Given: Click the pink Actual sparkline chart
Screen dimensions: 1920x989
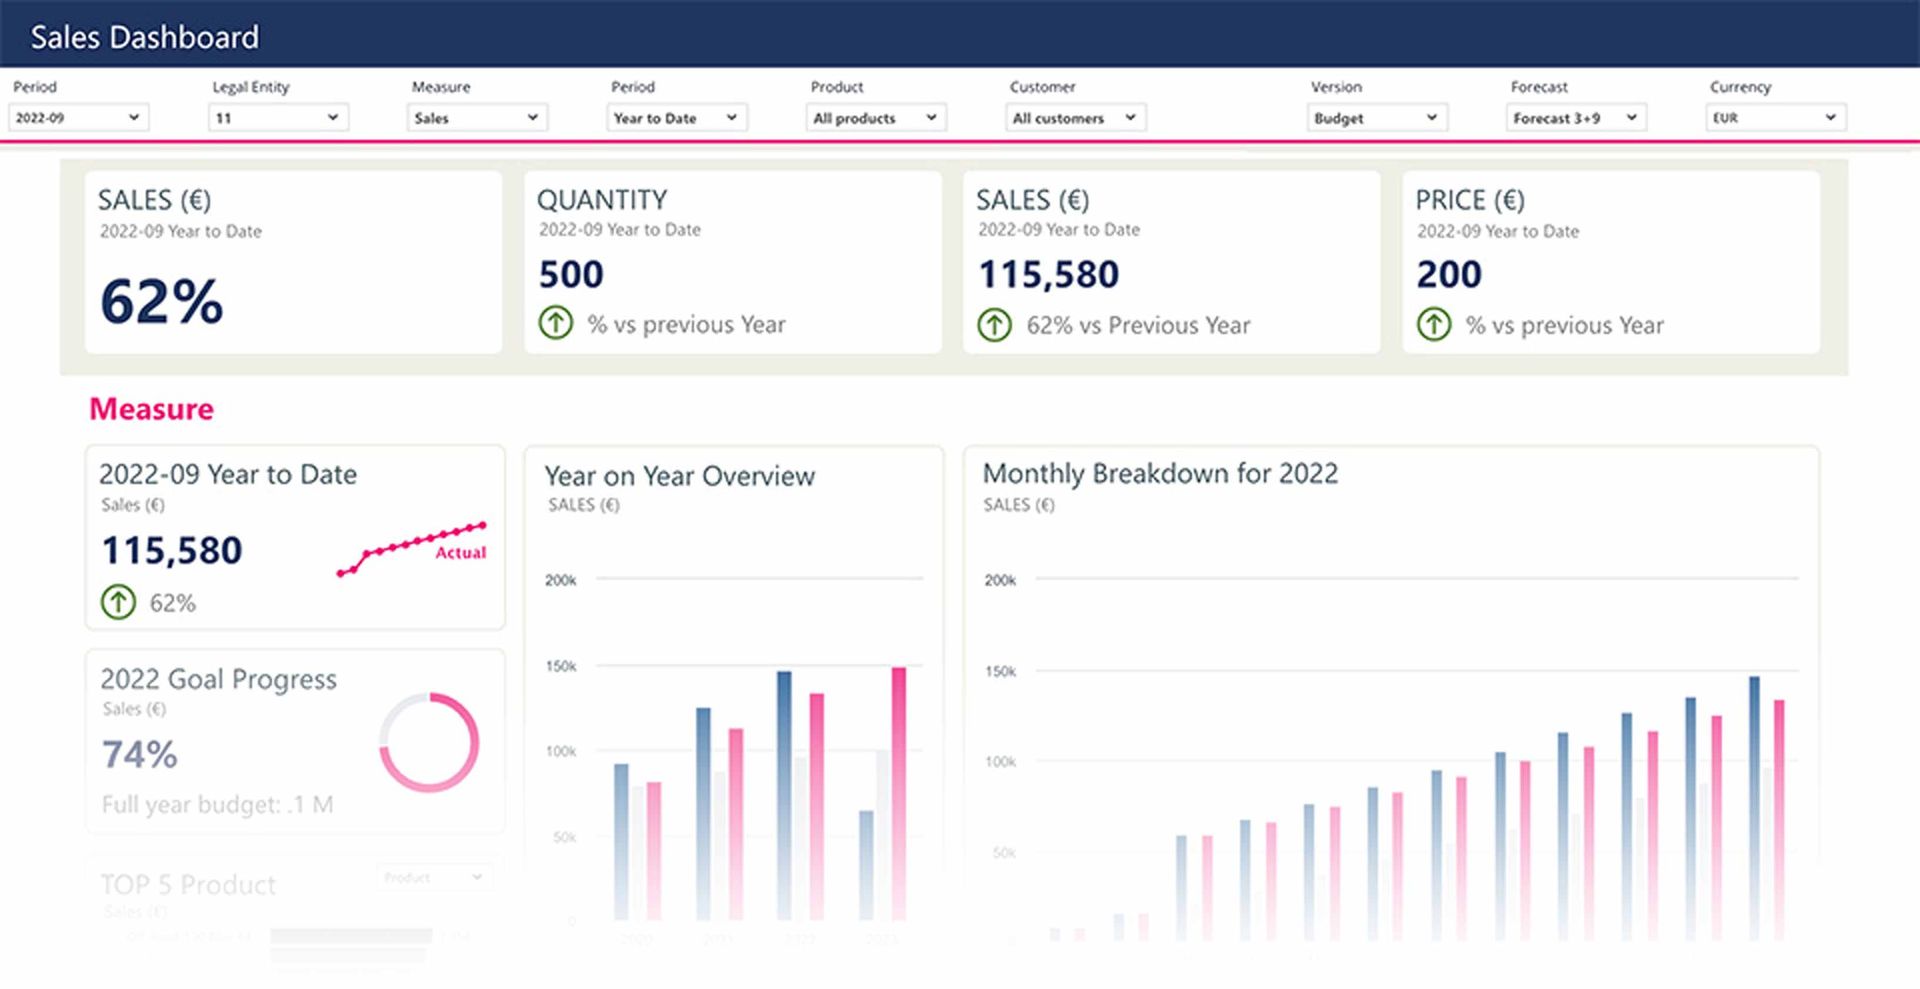Looking at the screenshot, I should point(411,548).
